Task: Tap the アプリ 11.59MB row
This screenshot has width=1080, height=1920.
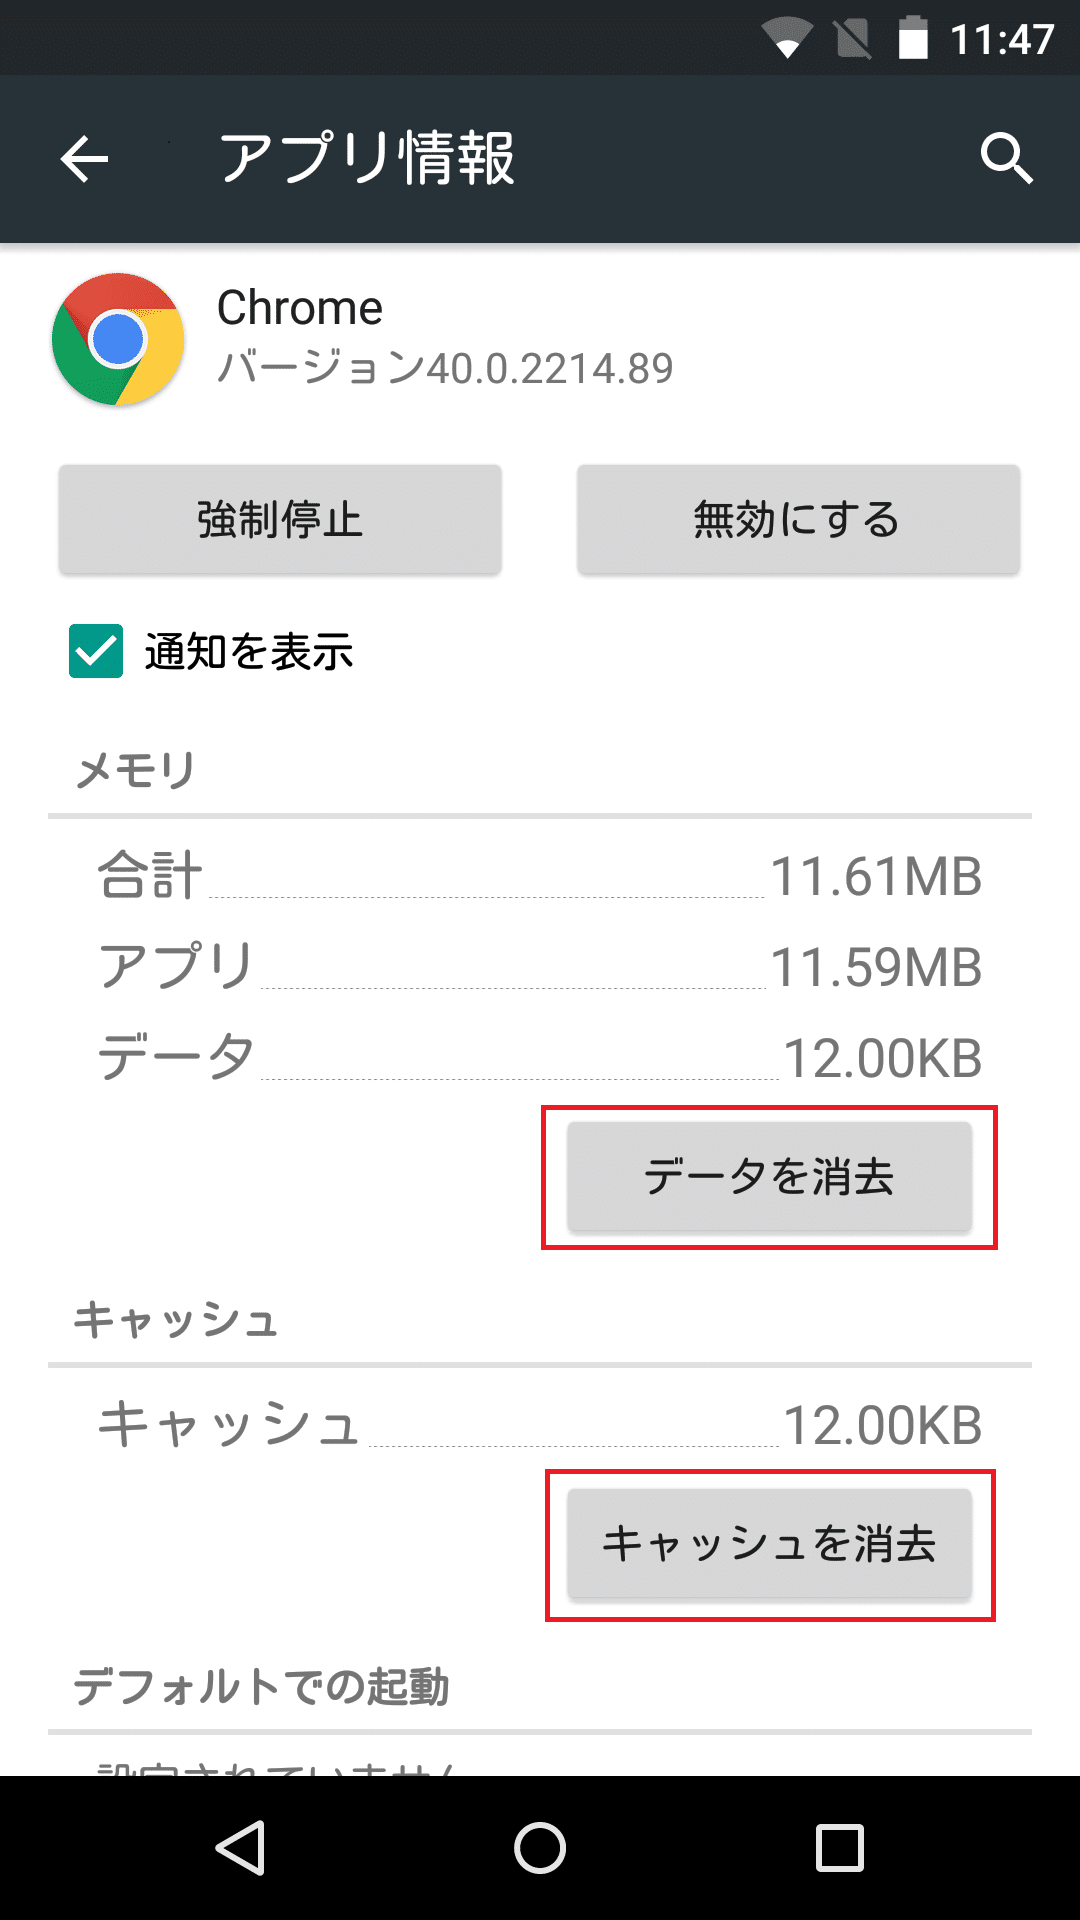Action: tap(540, 967)
